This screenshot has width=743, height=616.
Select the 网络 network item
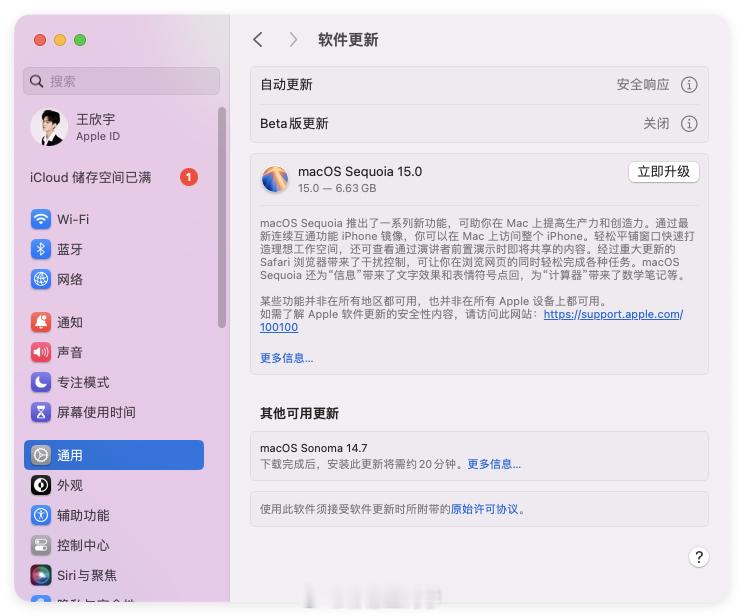click(114, 279)
